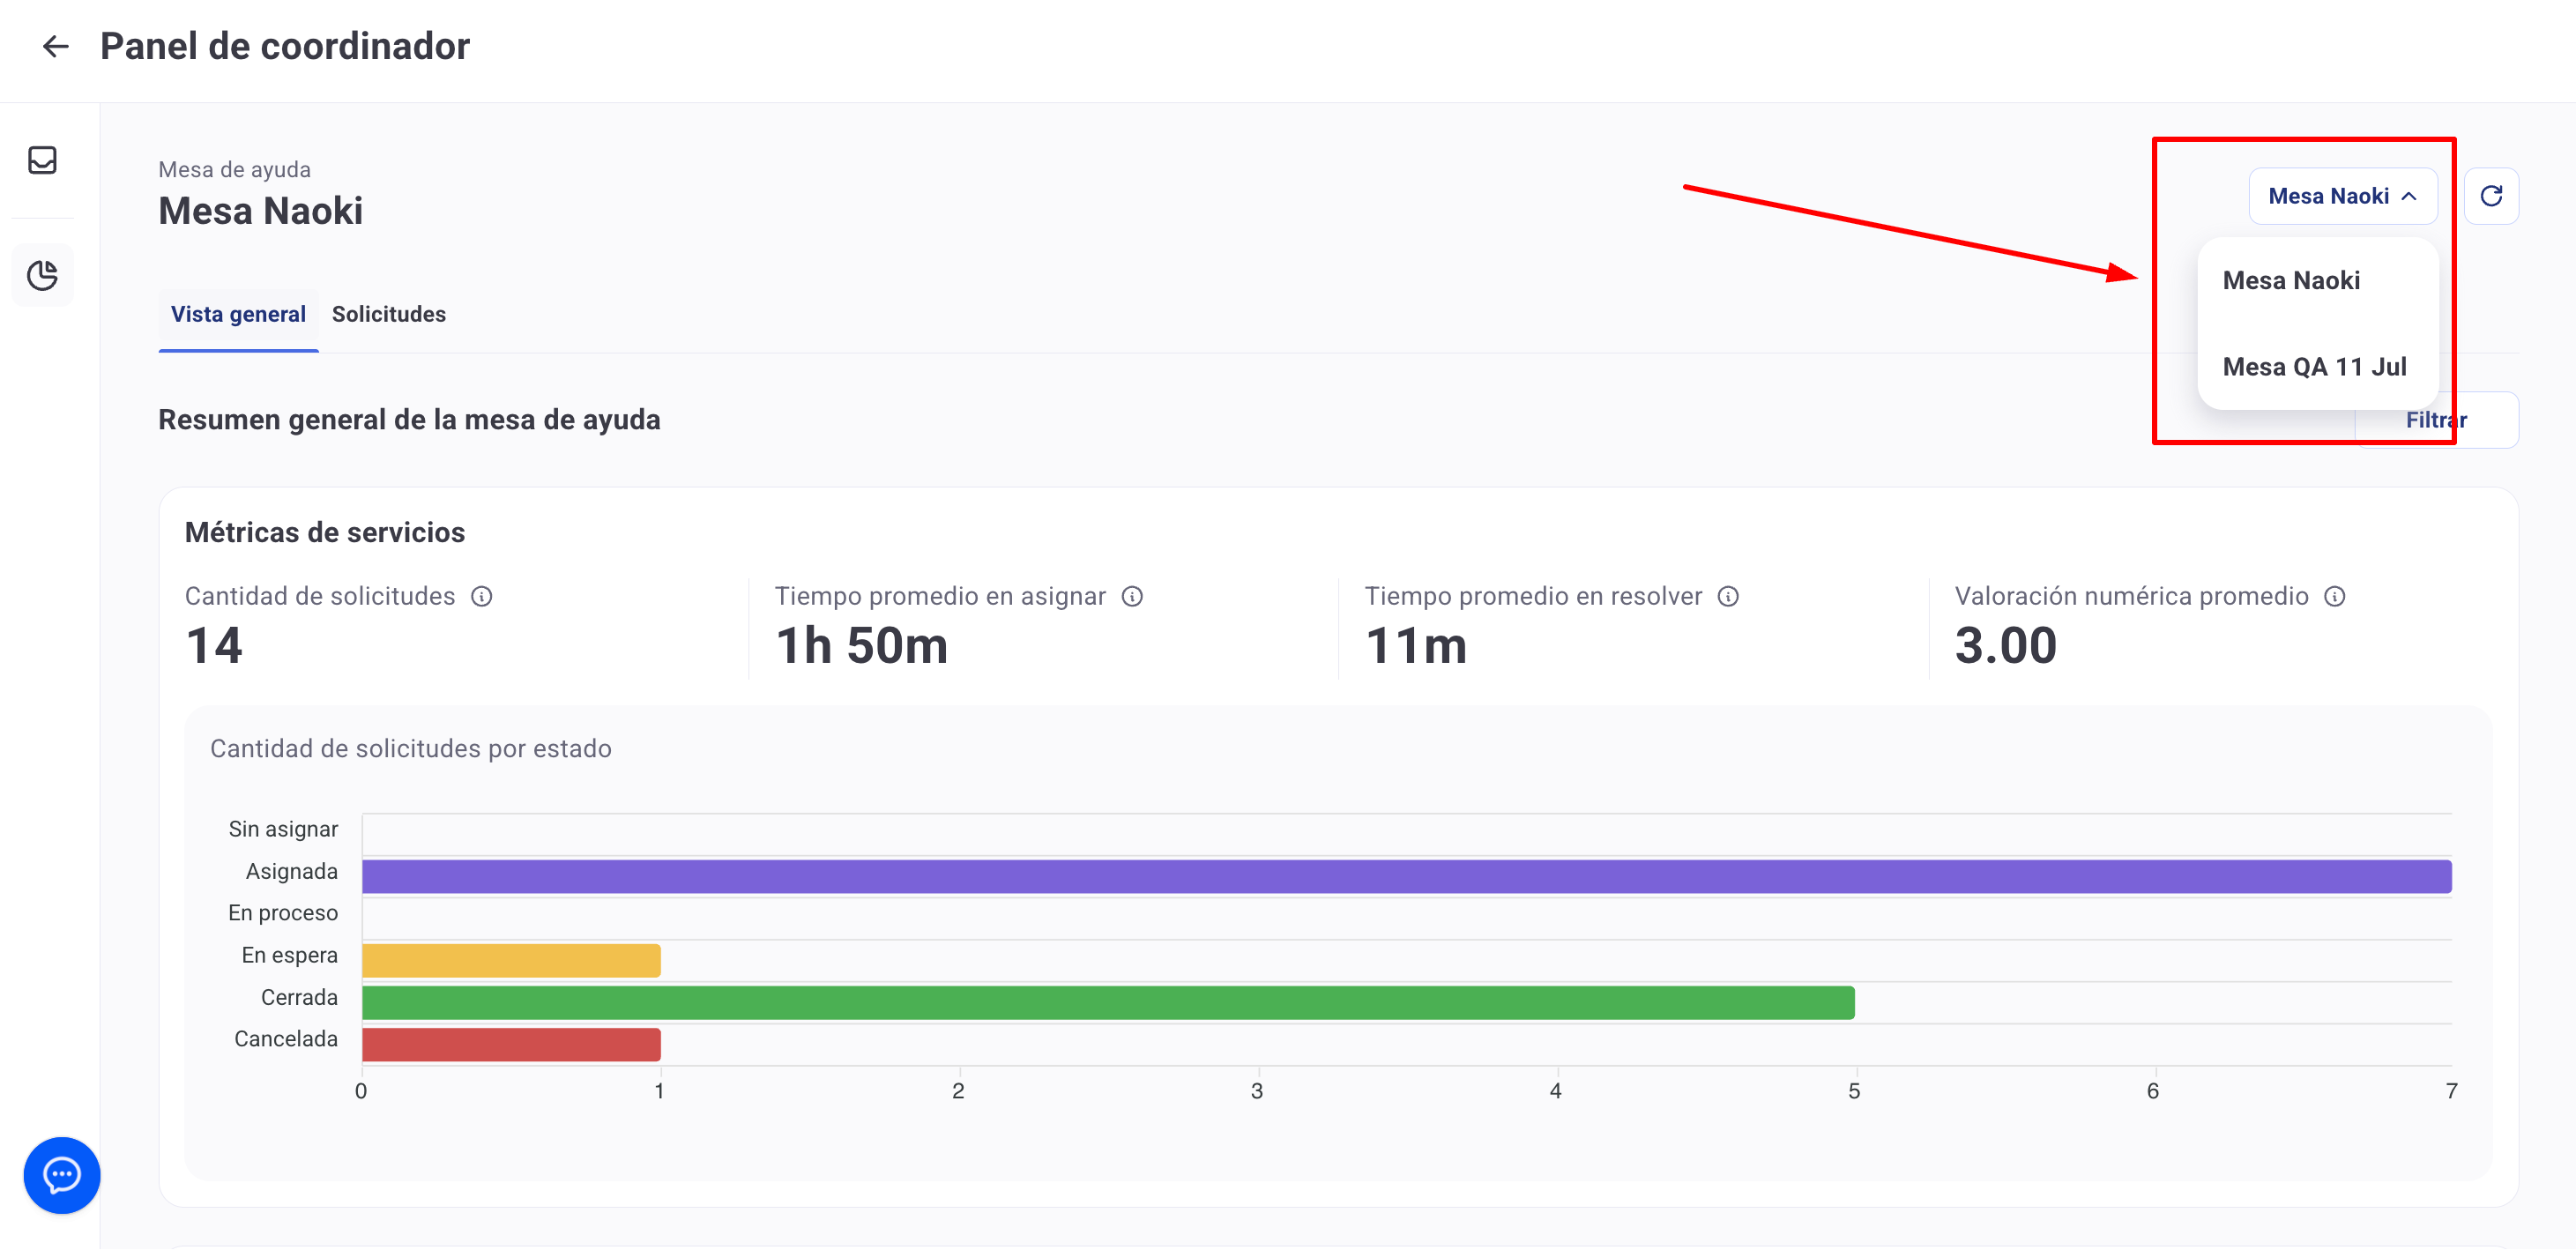
Task: Click the red Cancelada bar
Action: (x=510, y=1044)
